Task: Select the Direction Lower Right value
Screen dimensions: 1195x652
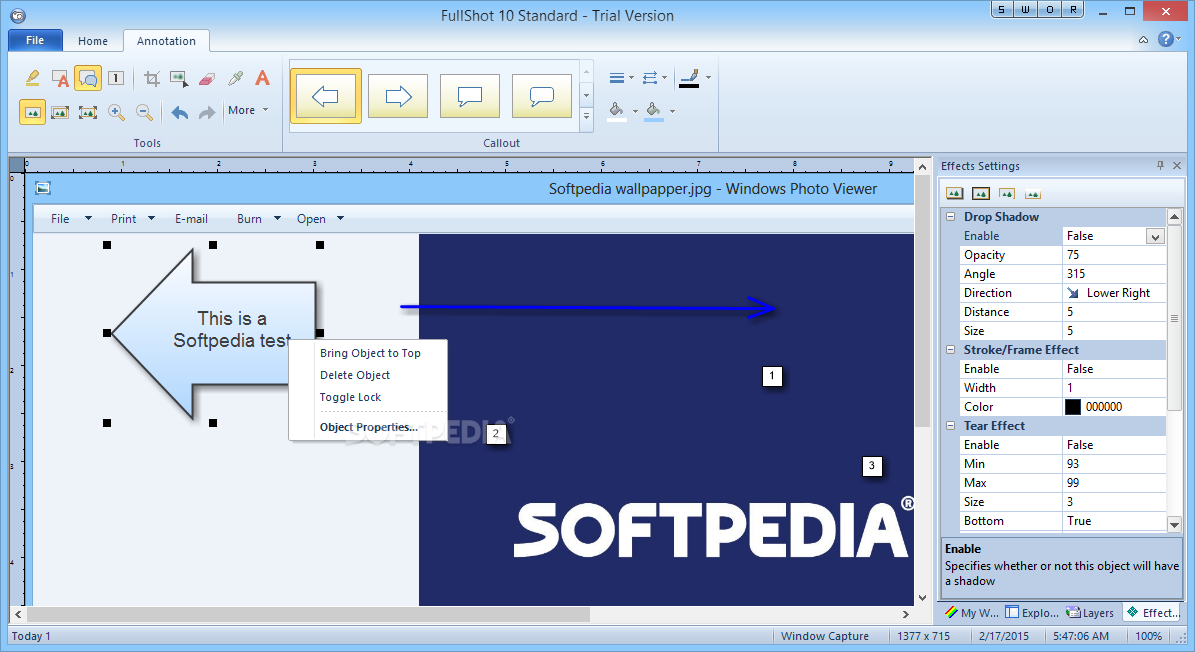Action: 1114,293
